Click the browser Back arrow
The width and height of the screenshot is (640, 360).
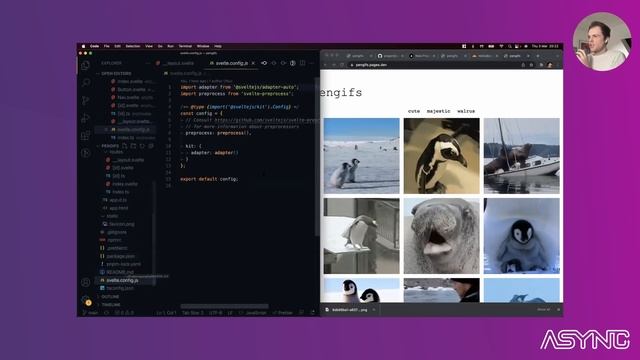pos(325,65)
